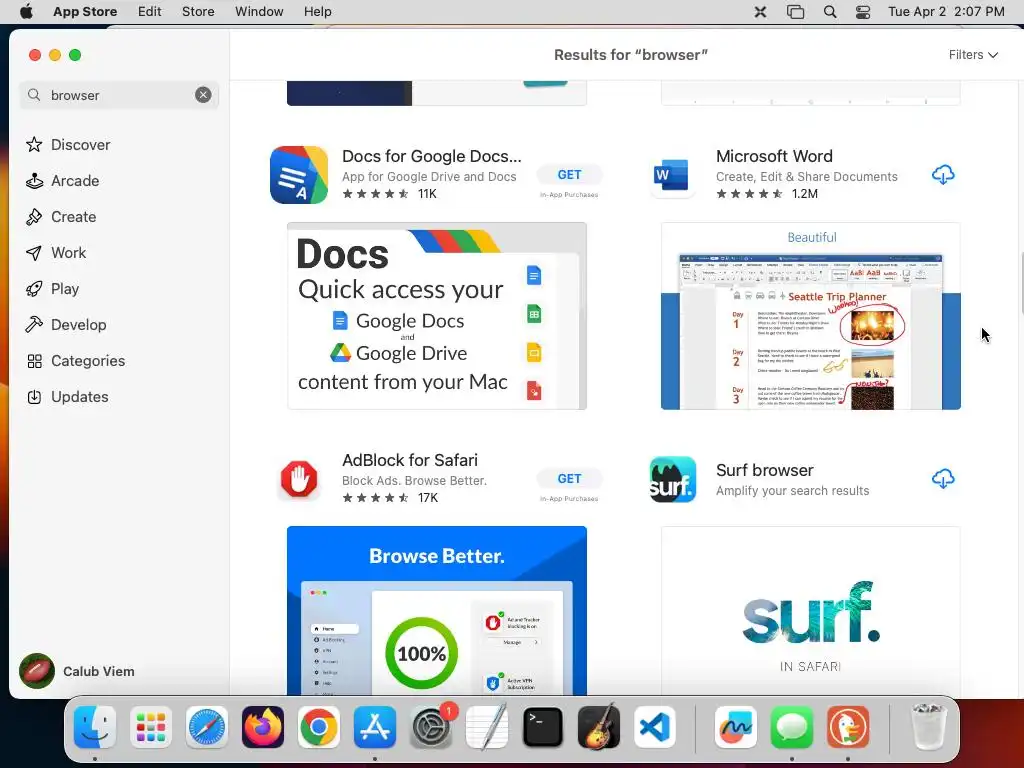The height and width of the screenshot is (768, 1024).
Task: Launch DuckDuckGo from the Dock
Action: point(848,727)
